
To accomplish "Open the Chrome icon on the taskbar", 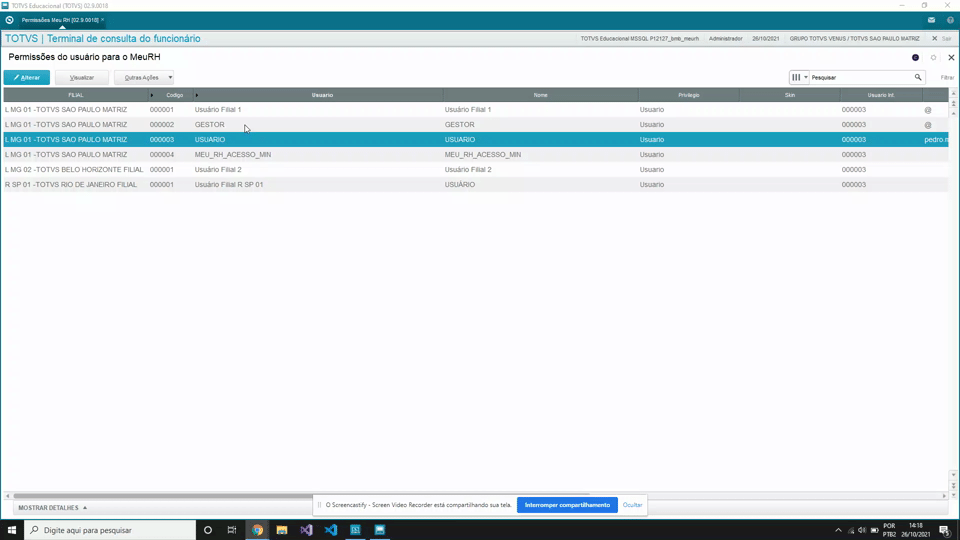I will pos(257,530).
